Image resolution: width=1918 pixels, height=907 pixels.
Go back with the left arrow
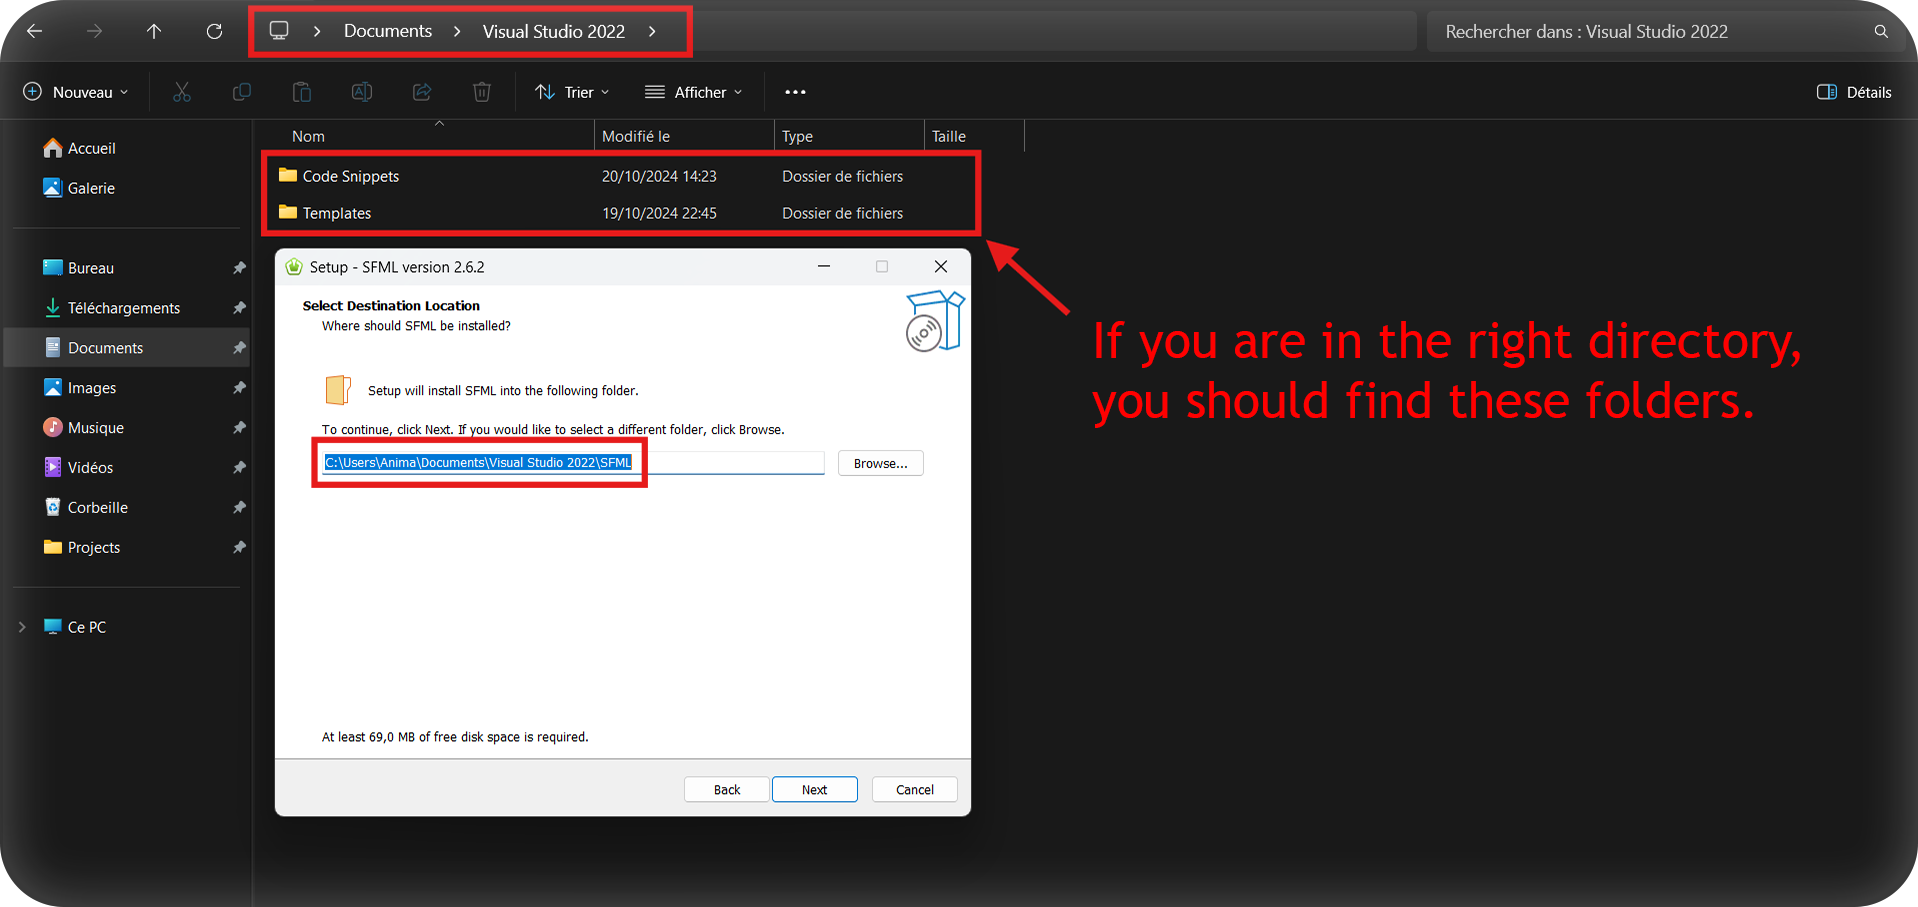pyautogui.click(x=35, y=31)
